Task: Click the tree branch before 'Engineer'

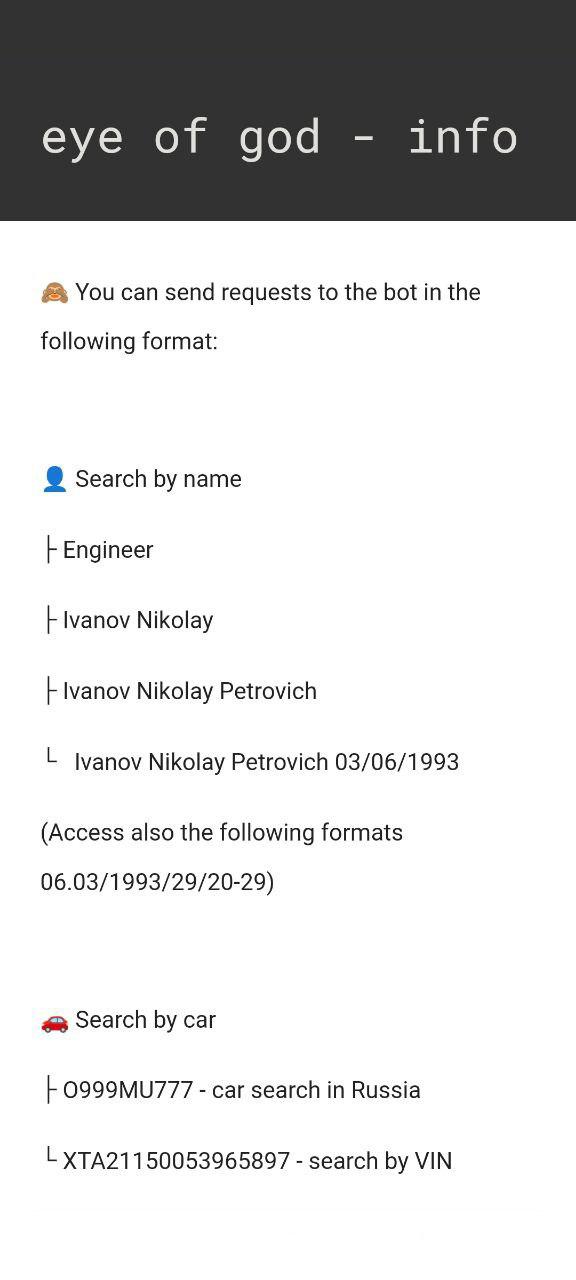Action: (x=51, y=550)
